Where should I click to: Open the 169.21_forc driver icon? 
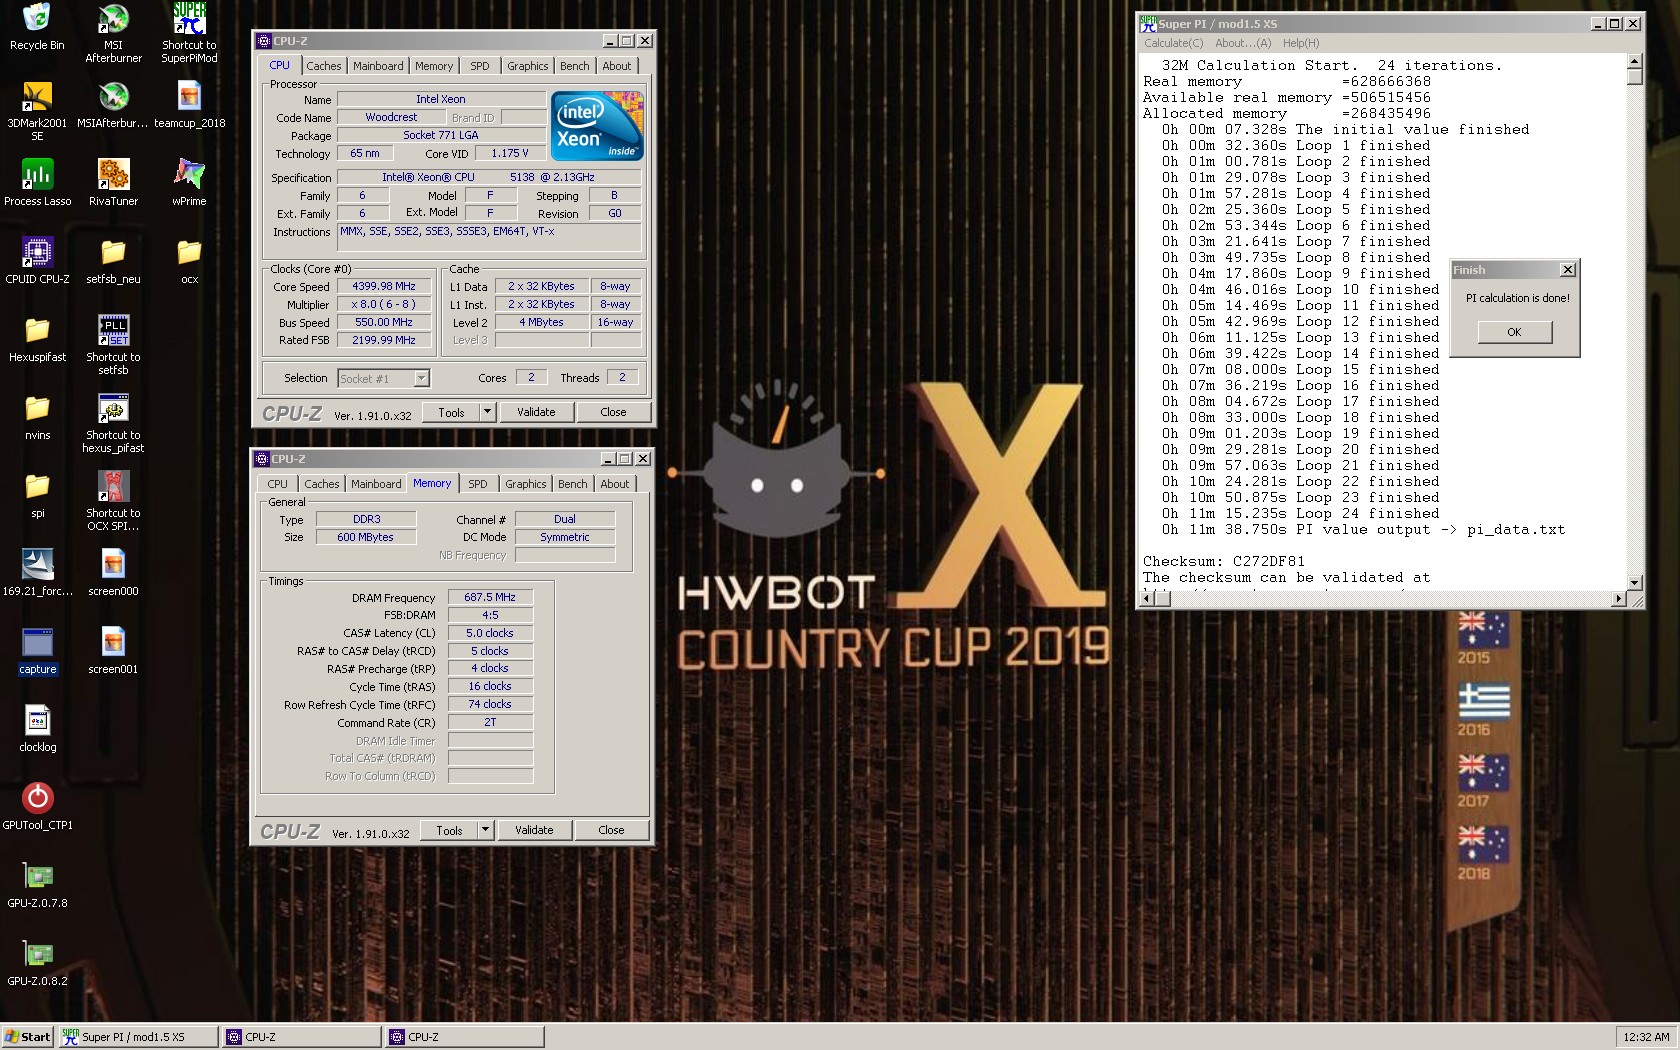click(x=37, y=572)
